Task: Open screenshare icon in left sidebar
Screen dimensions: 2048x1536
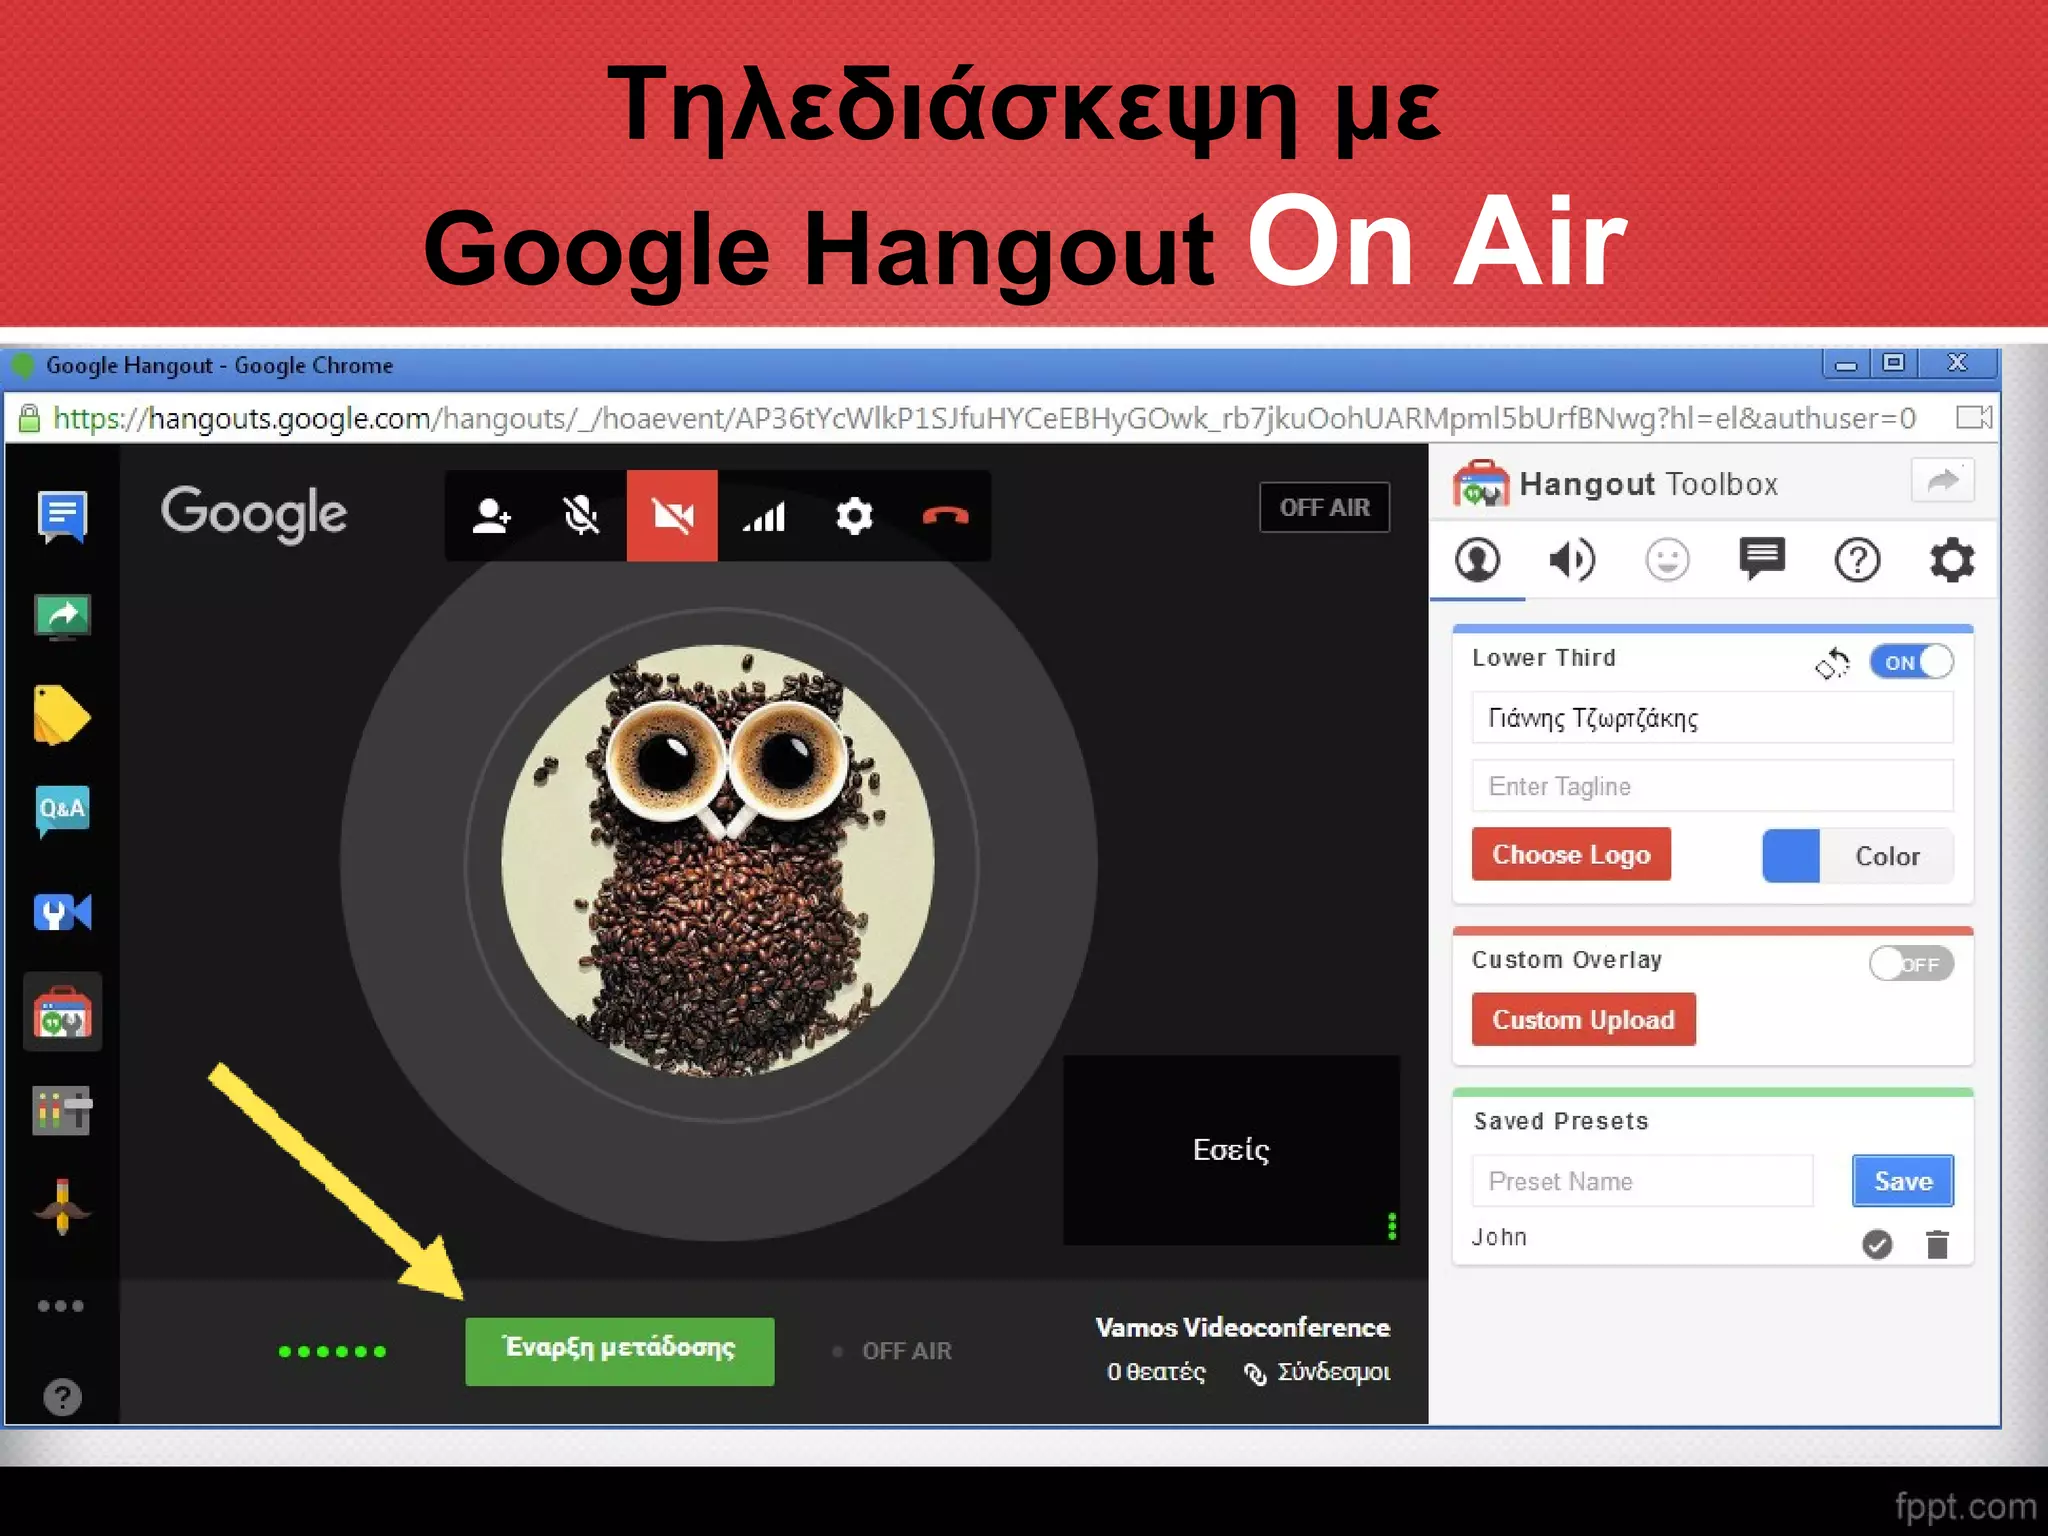Action: click(x=62, y=616)
